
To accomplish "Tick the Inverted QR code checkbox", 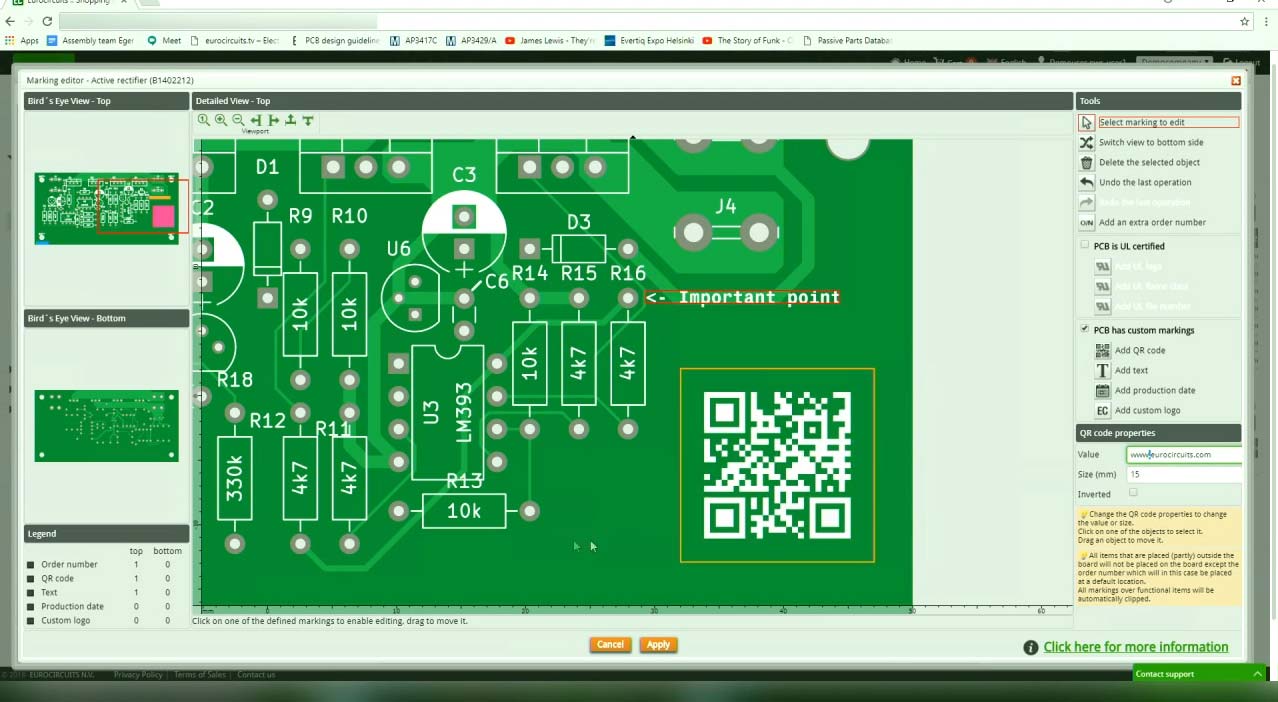I will click(x=1133, y=493).
